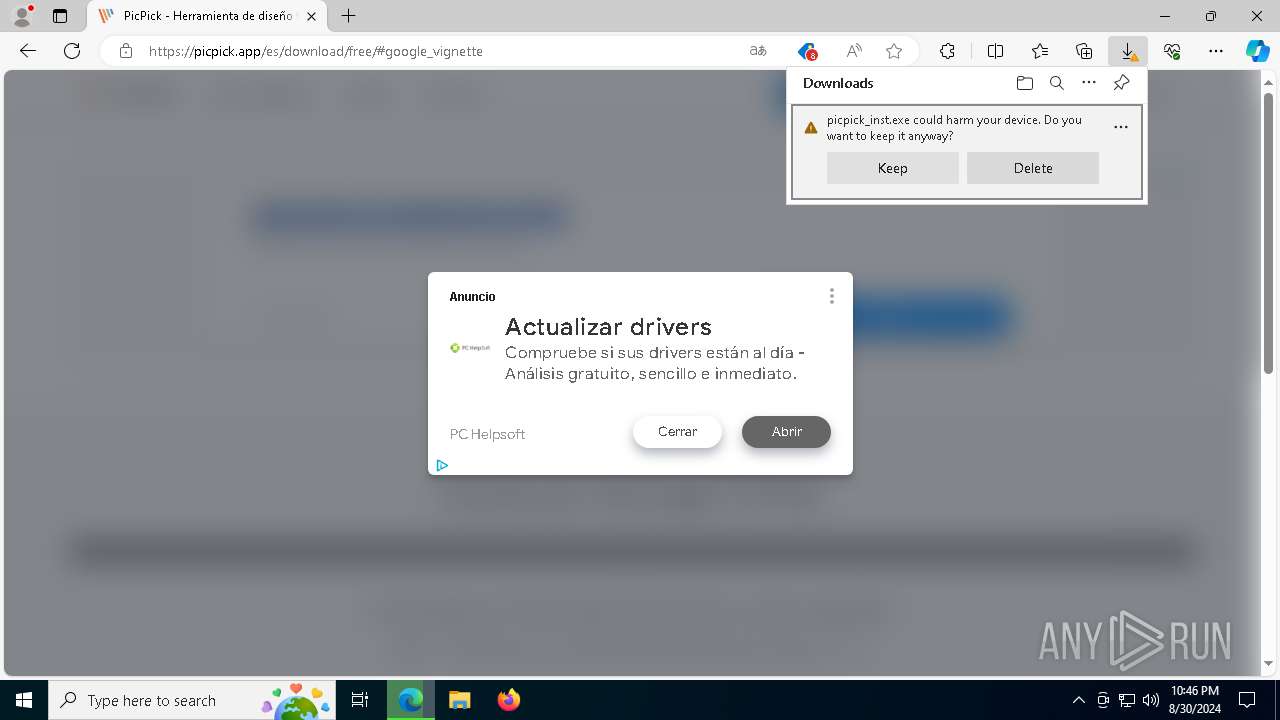Search downloads magnifier icon
The image size is (1280, 720).
tap(1056, 83)
